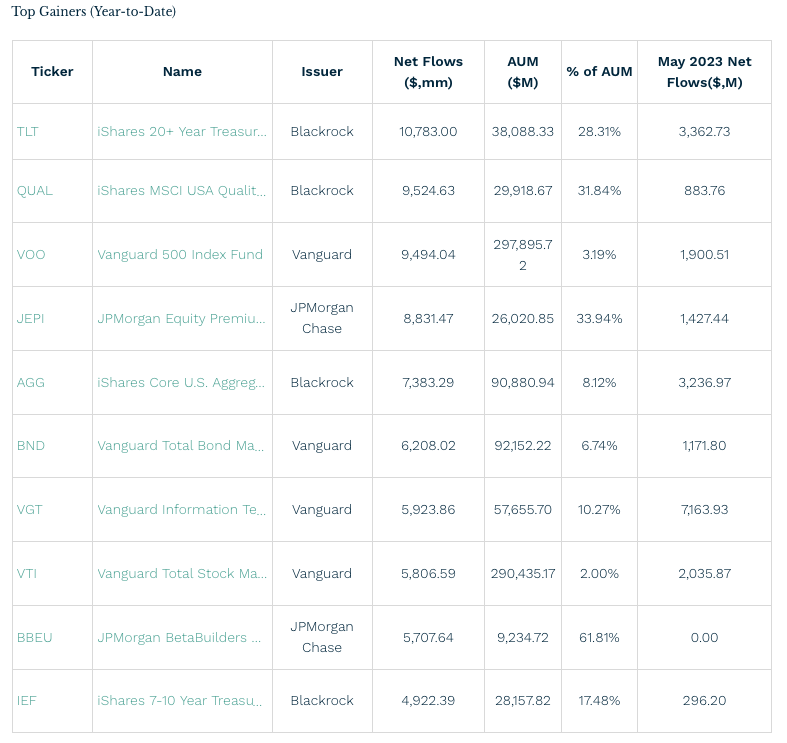Select the net flows value 5,806.59
This screenshot has width=787, height=743.
(428, 573)
